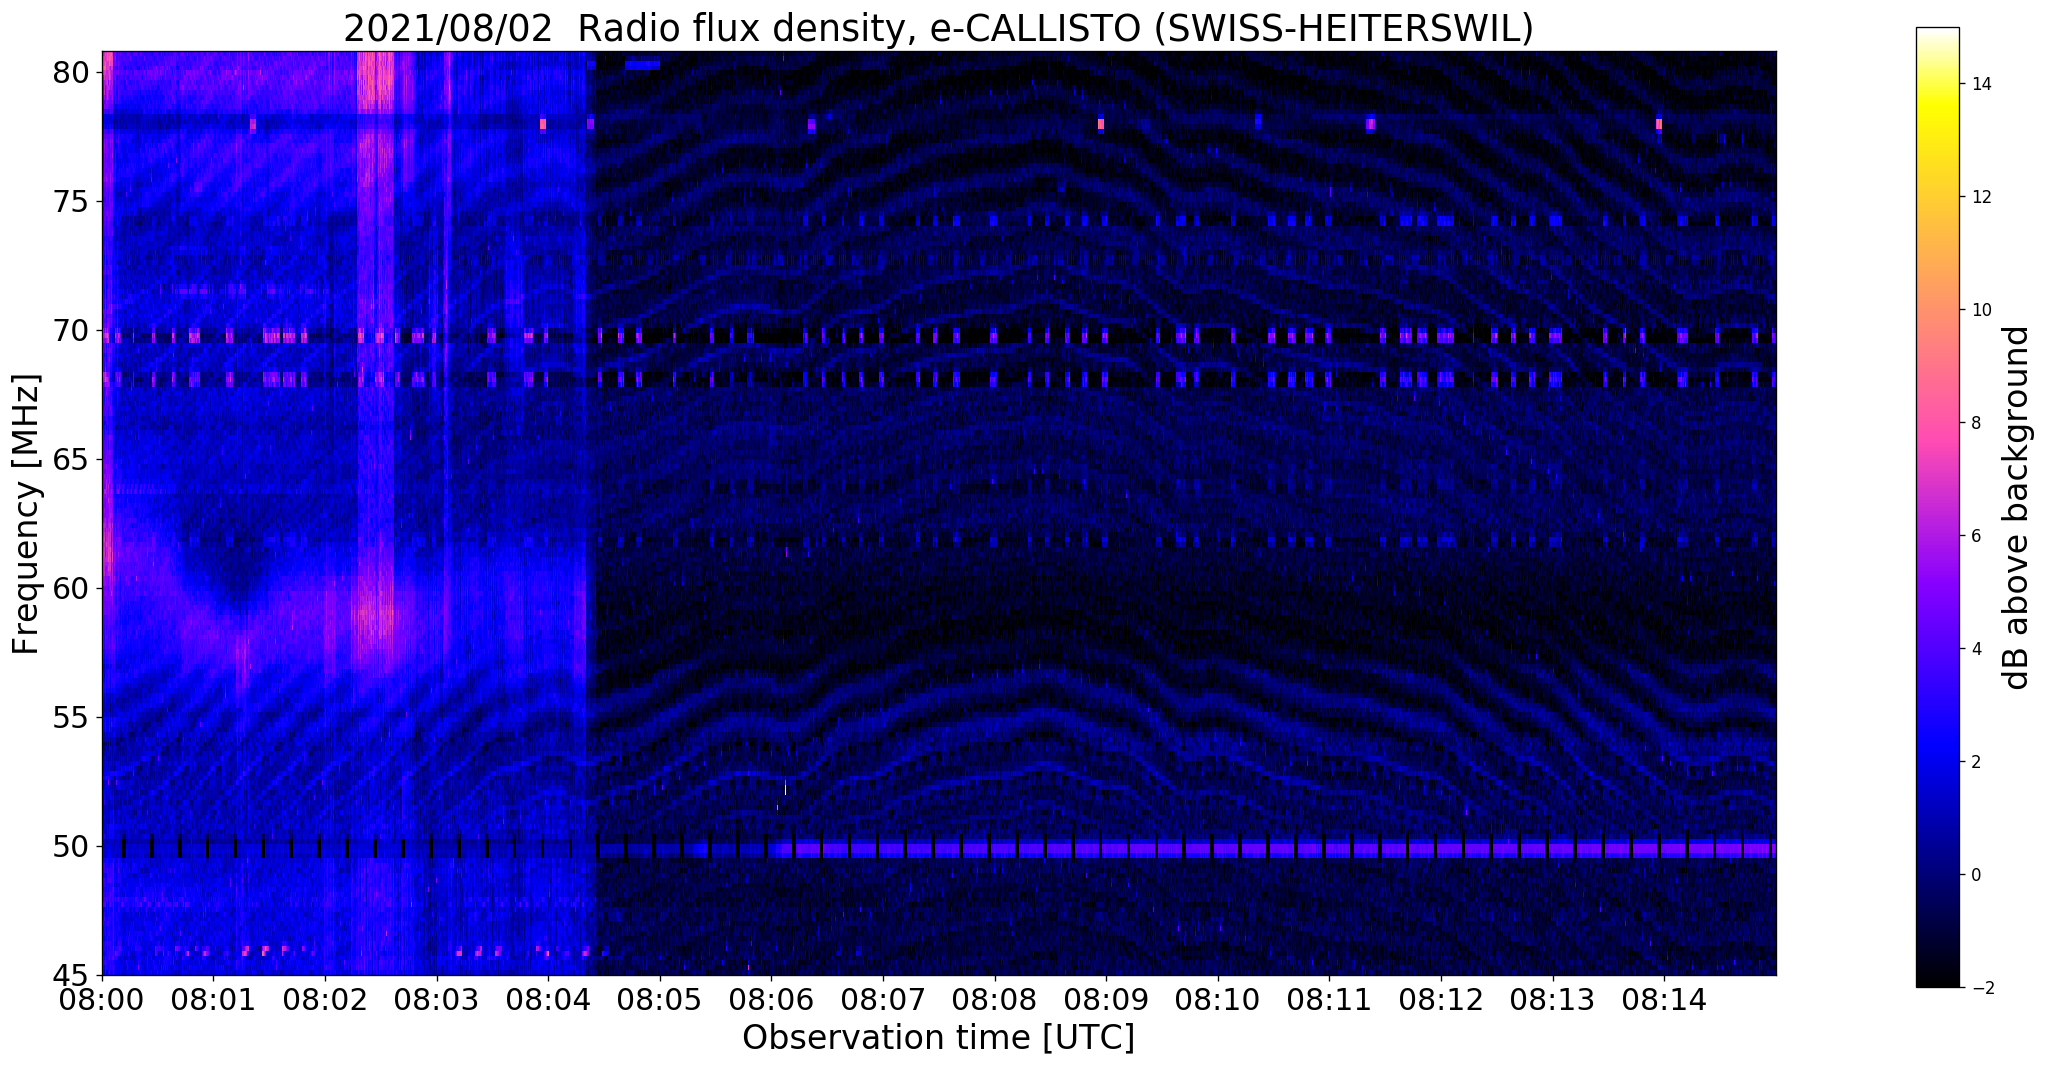Click the 08:01 time tick label
Screen dimensions: 2047x1067
(213, 999)
